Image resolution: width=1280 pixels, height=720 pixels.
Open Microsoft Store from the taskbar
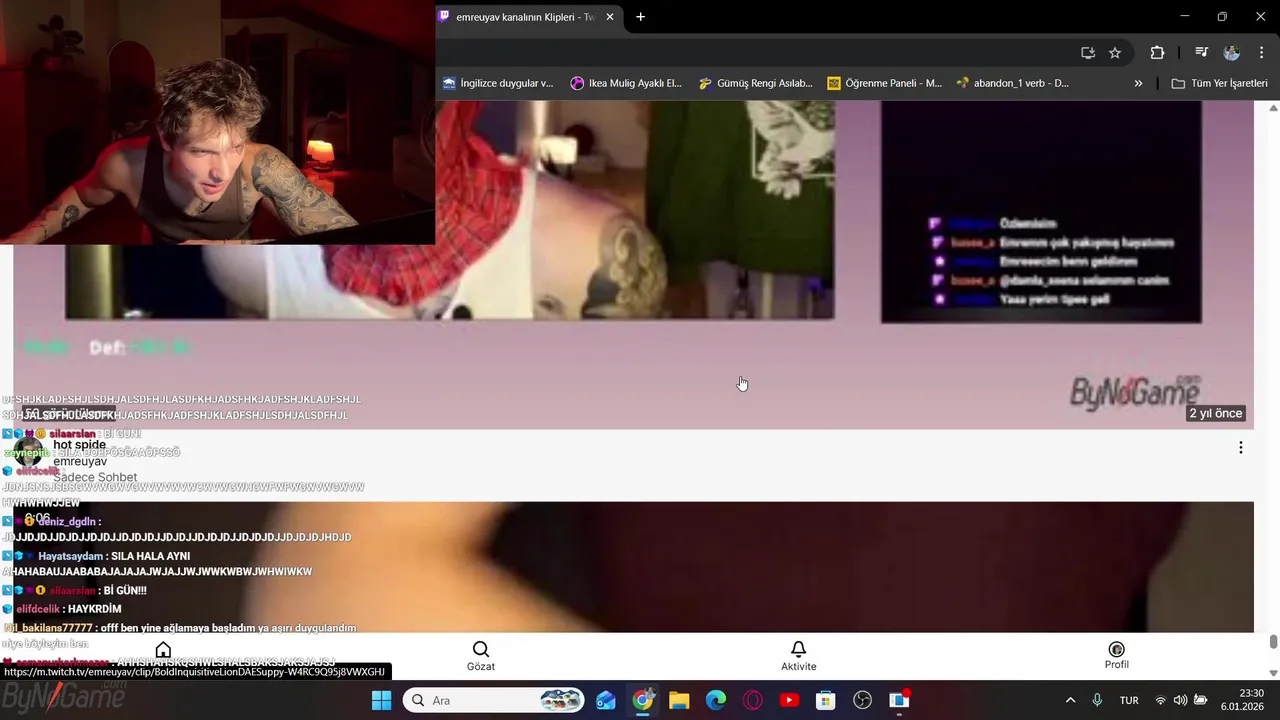tap(826, 700)
